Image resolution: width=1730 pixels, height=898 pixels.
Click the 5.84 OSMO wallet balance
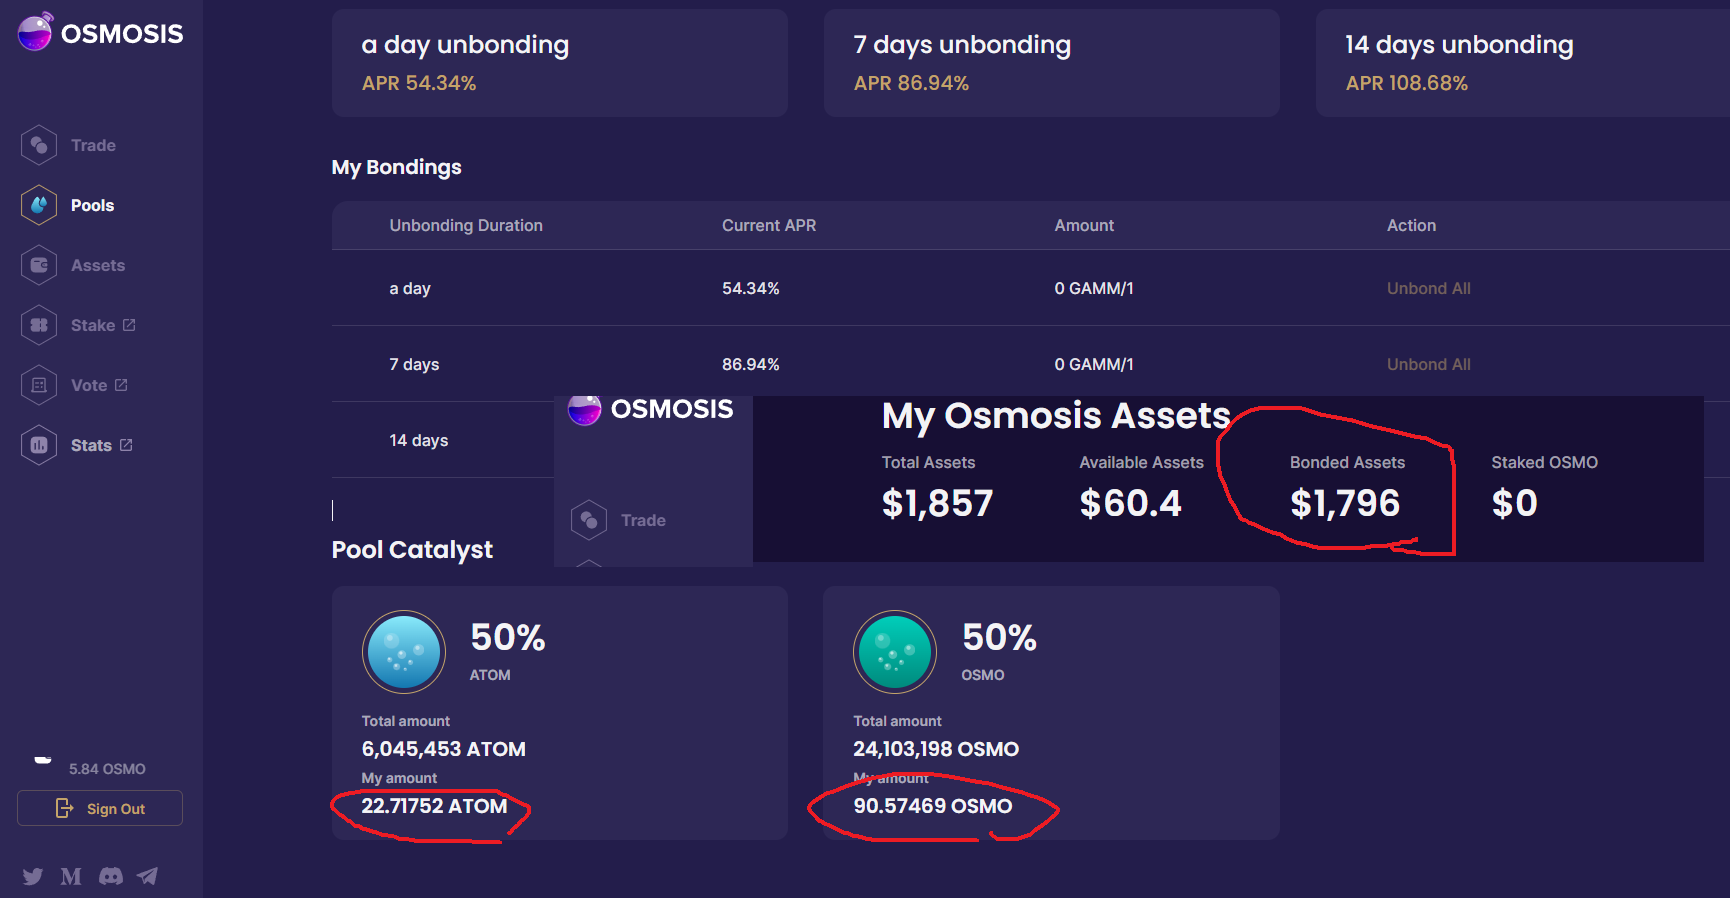(107, 769)
